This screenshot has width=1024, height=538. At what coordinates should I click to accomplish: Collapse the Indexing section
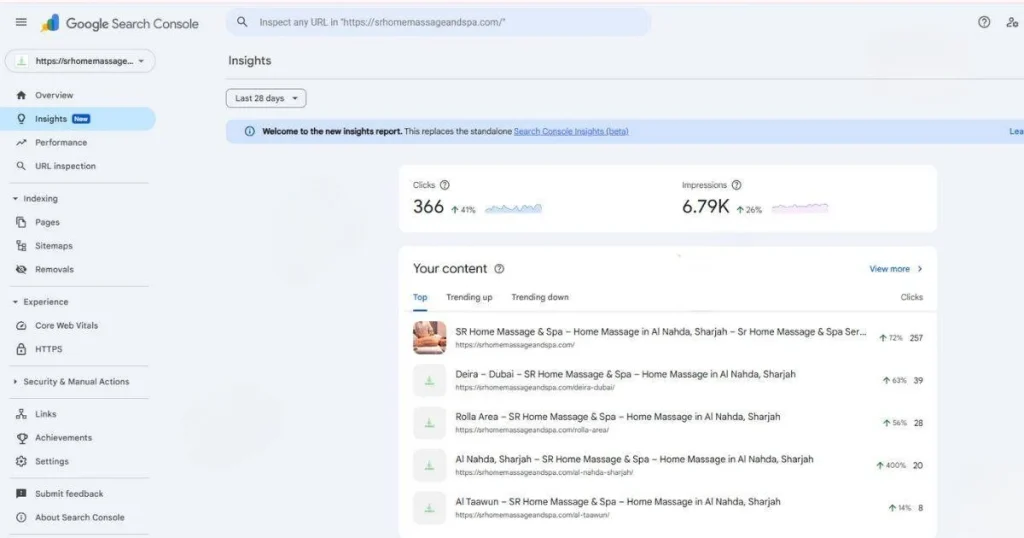[15, 198]
